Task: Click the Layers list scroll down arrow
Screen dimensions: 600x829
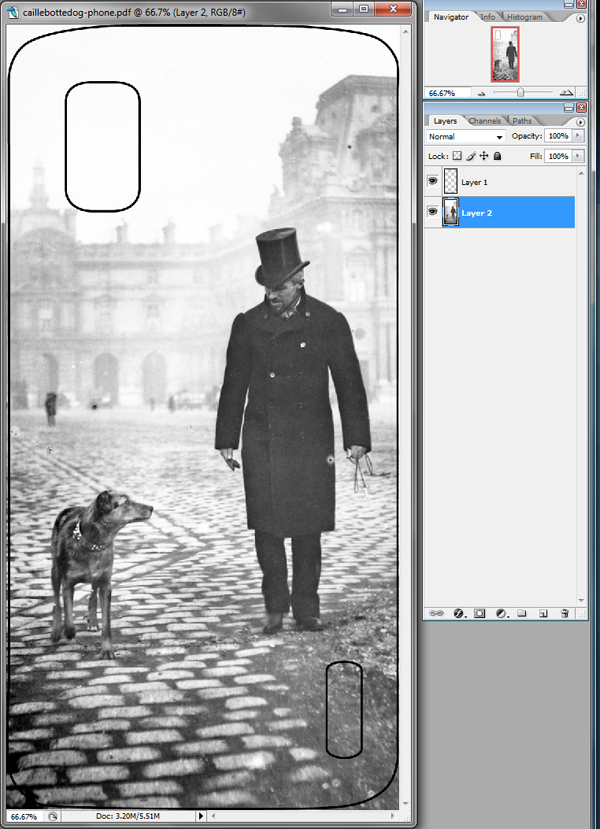Action: 581,601
